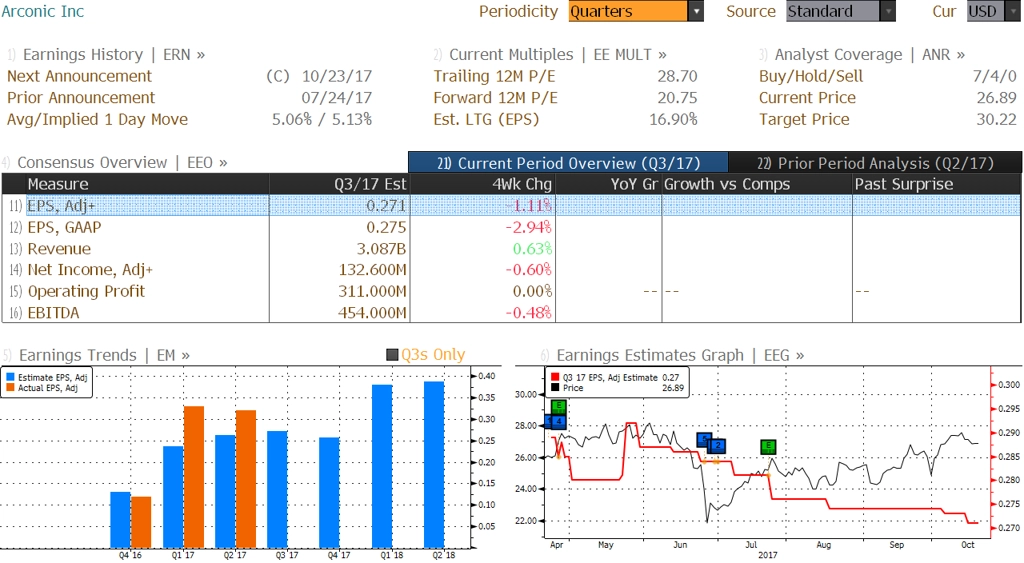The image size is (1024, 563).
Task: Click the black Price legend swatch
Action: tap(555, 388)
